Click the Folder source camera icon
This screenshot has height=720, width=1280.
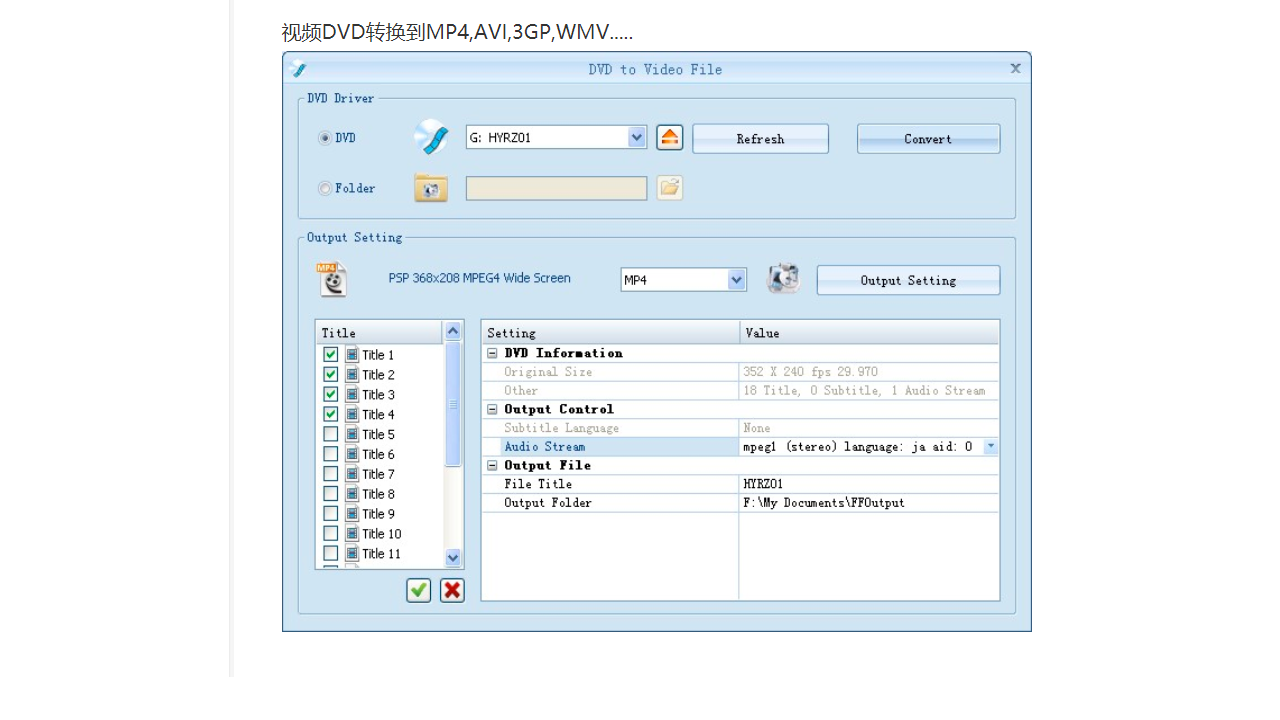click(431, 188)
